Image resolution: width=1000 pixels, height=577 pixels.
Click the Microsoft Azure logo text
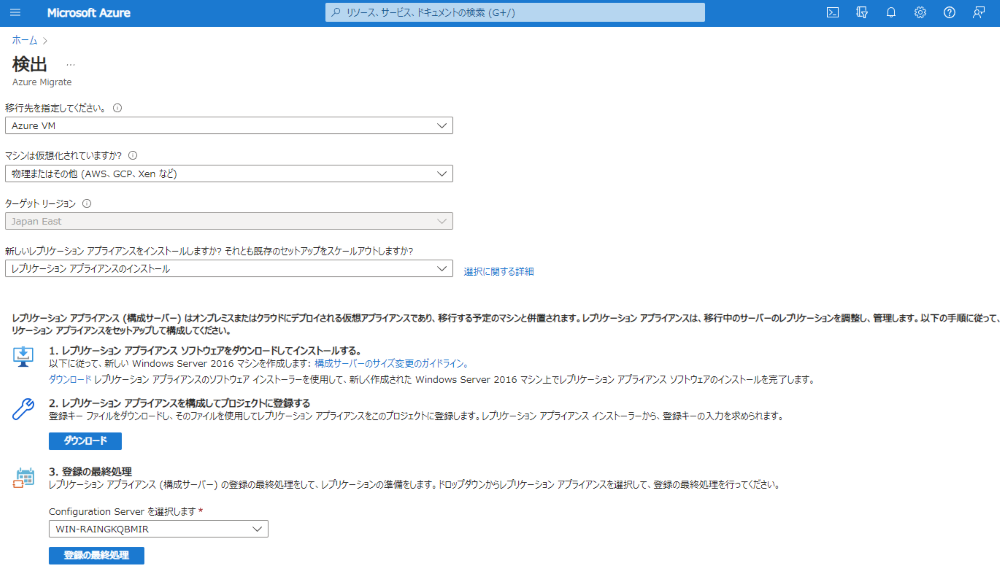tap(89, 13)
